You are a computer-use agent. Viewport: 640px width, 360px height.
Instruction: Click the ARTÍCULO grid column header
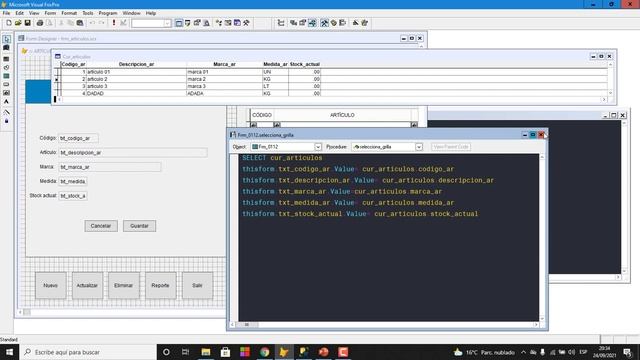click(342, 115)
